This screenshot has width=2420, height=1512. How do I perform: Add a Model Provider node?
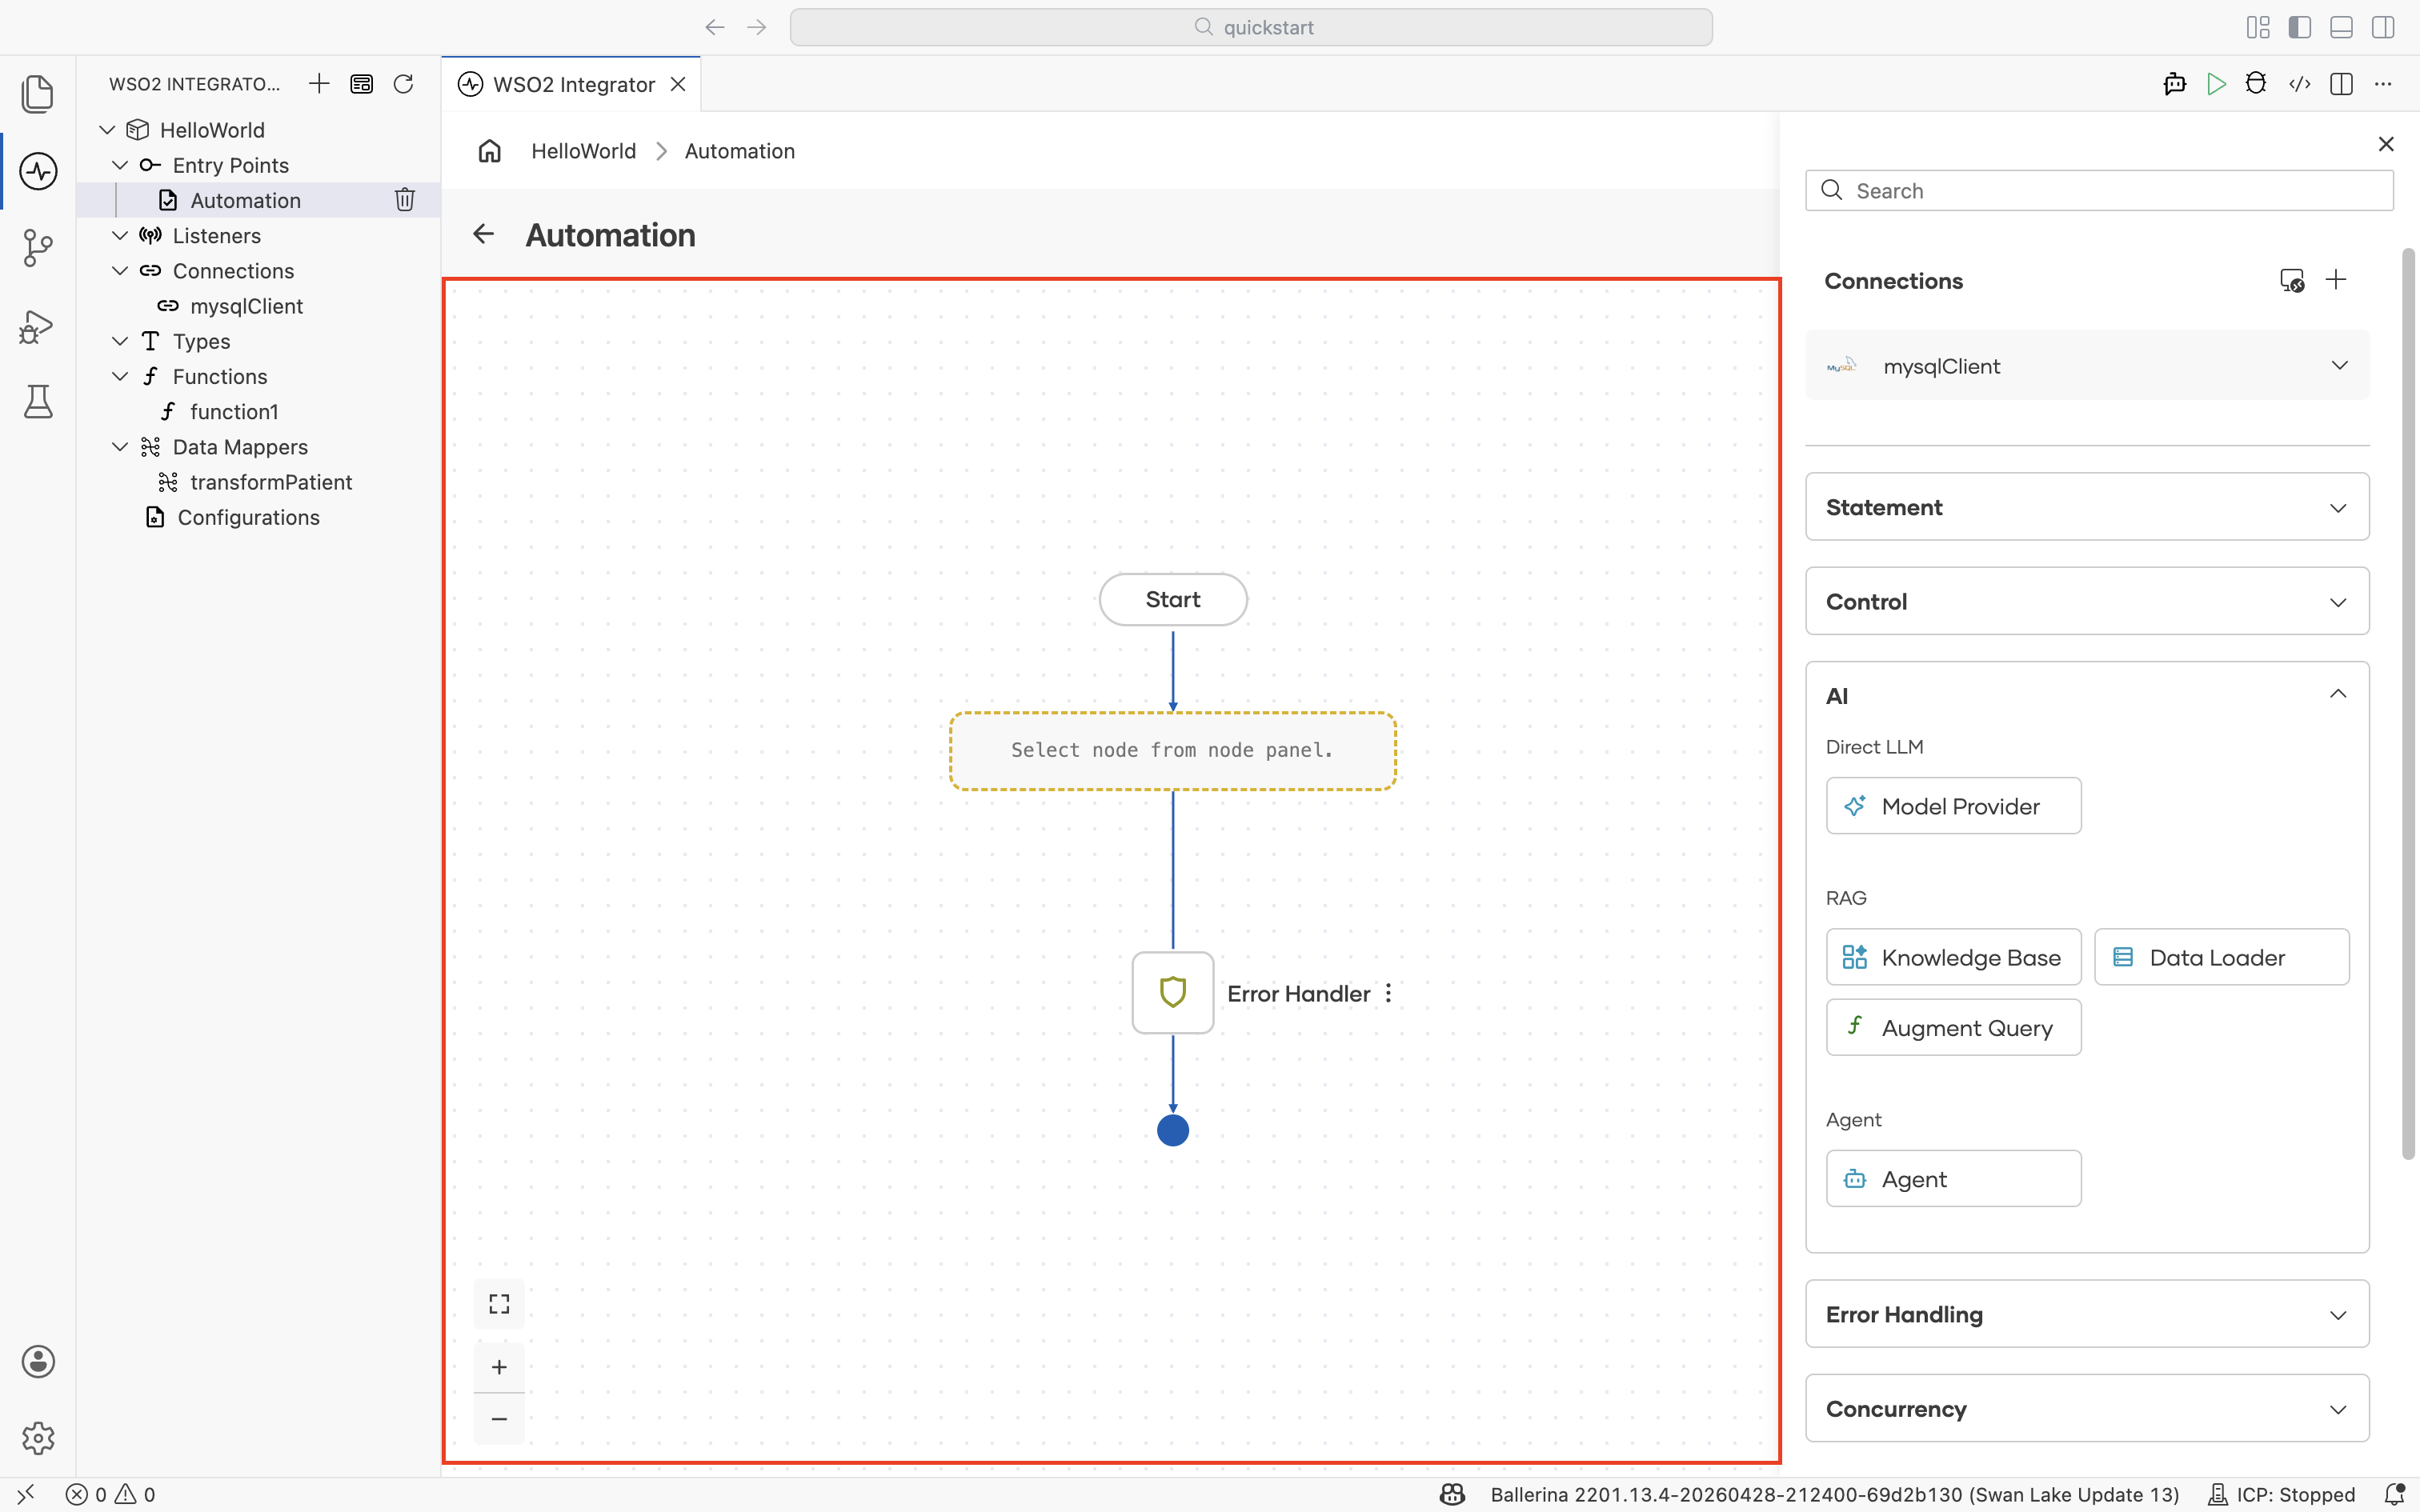[1953, 806]
